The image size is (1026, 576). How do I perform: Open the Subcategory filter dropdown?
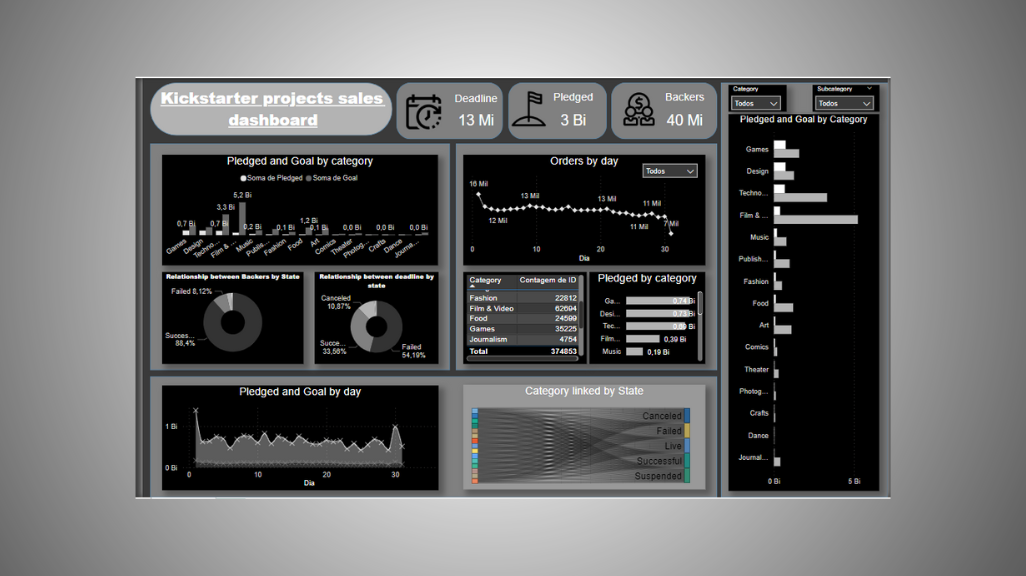pyautogui.click(x=843, y=103)
